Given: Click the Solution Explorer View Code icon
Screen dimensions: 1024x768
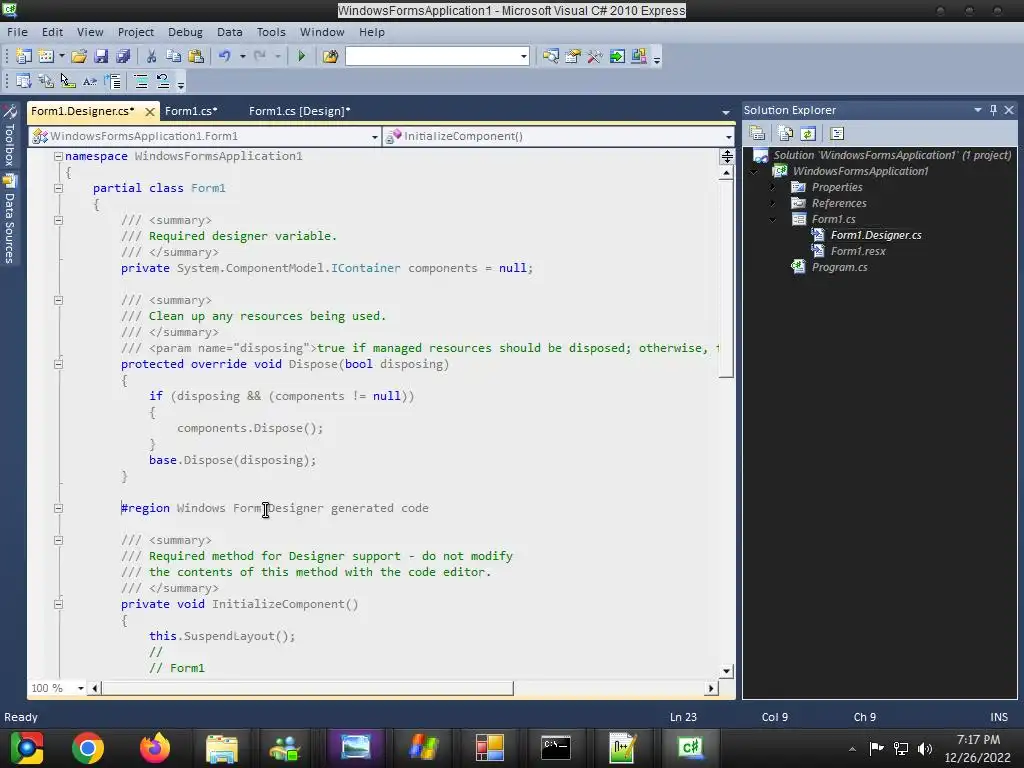Looking at the screenshot, I should click(837, 133).
